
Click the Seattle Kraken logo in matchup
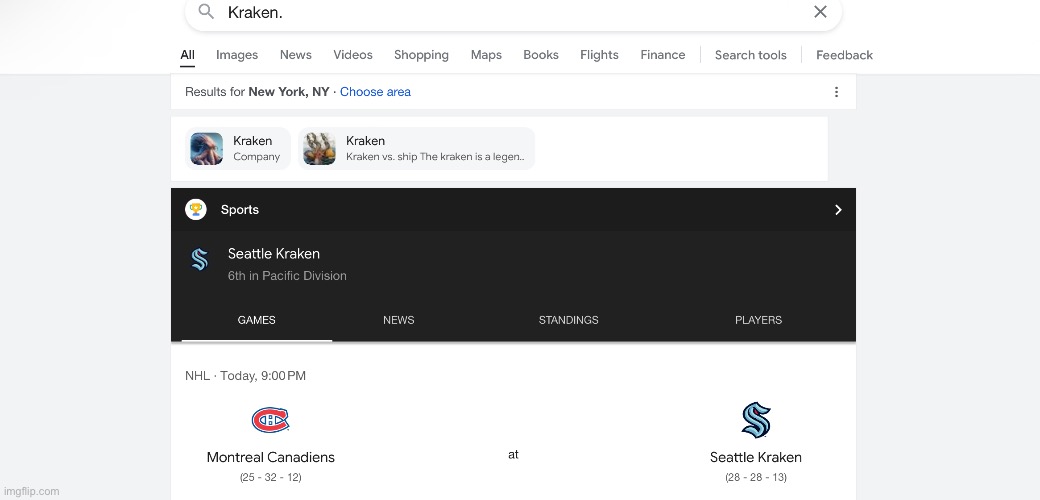click(755, 420)
